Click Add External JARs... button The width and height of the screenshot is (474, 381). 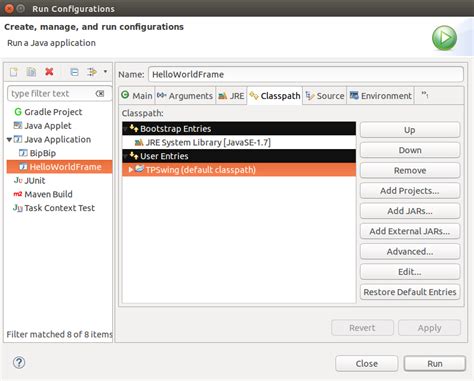410,231
